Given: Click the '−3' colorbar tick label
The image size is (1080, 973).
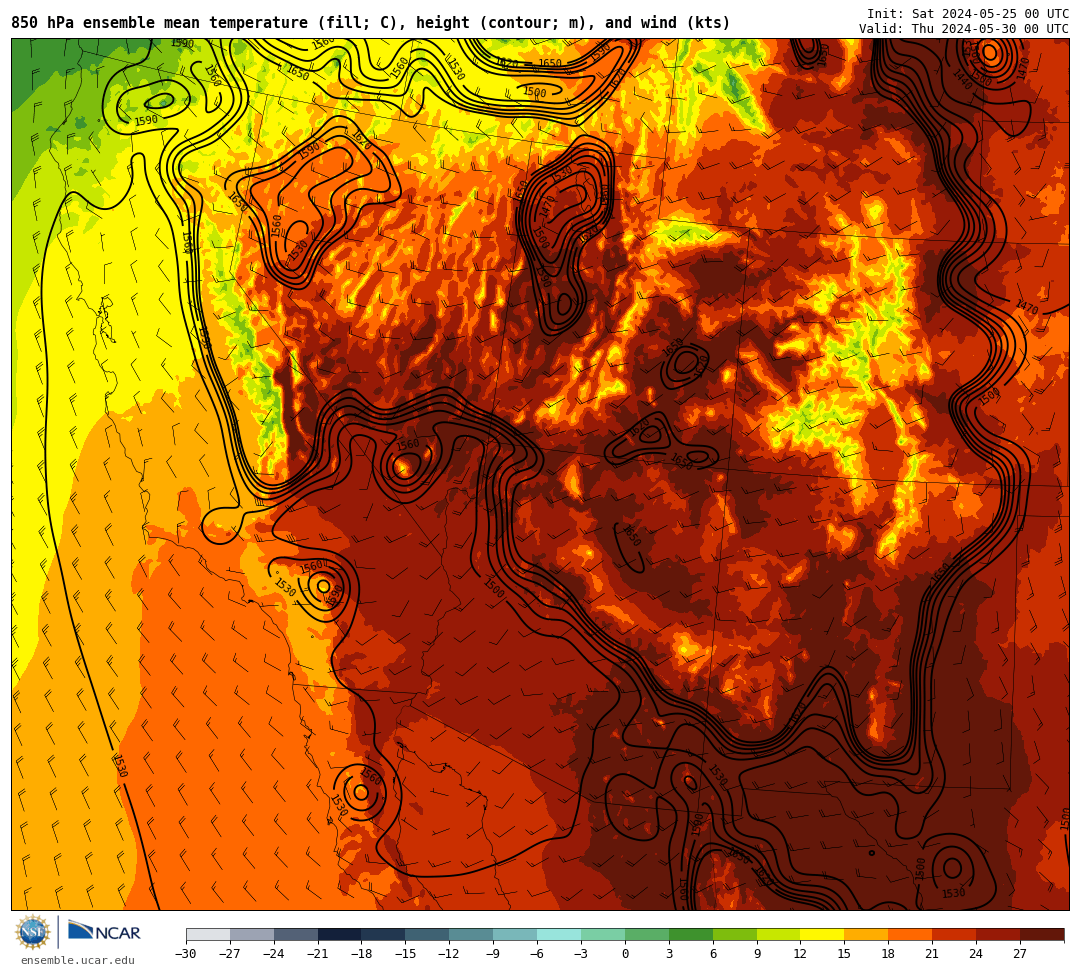Looking at the screenshot, I should click(x=581, y=954).
